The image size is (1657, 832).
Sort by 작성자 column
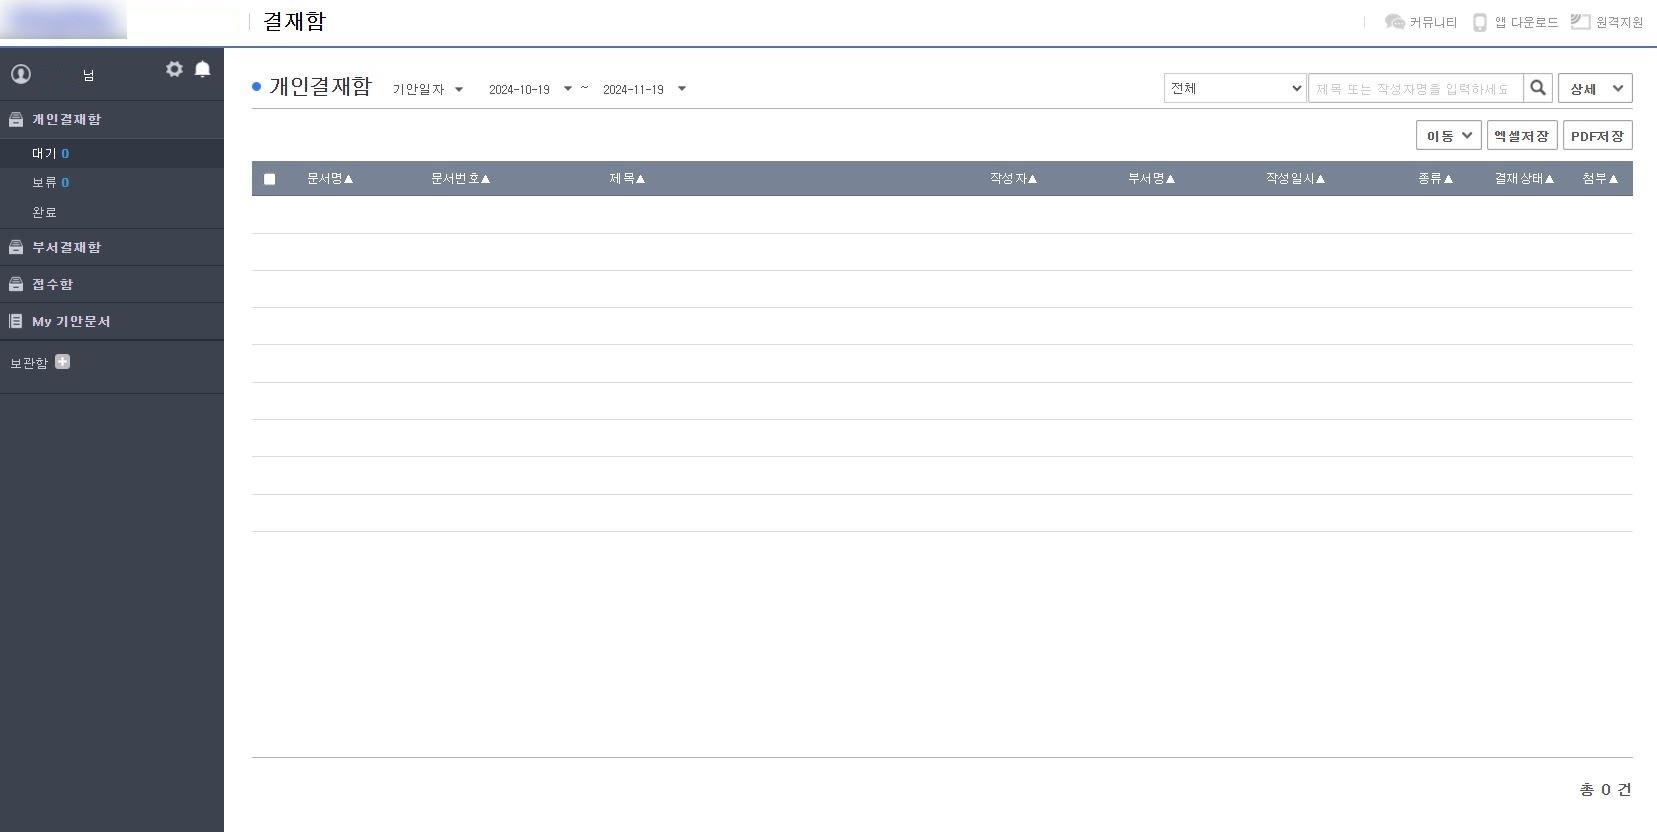pyautogui.click(x=1013, y=178)
